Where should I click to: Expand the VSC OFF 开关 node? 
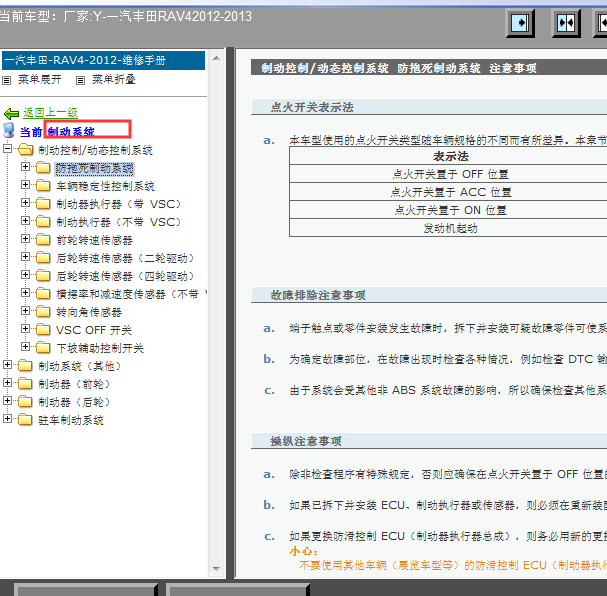(x=25, y=329)
